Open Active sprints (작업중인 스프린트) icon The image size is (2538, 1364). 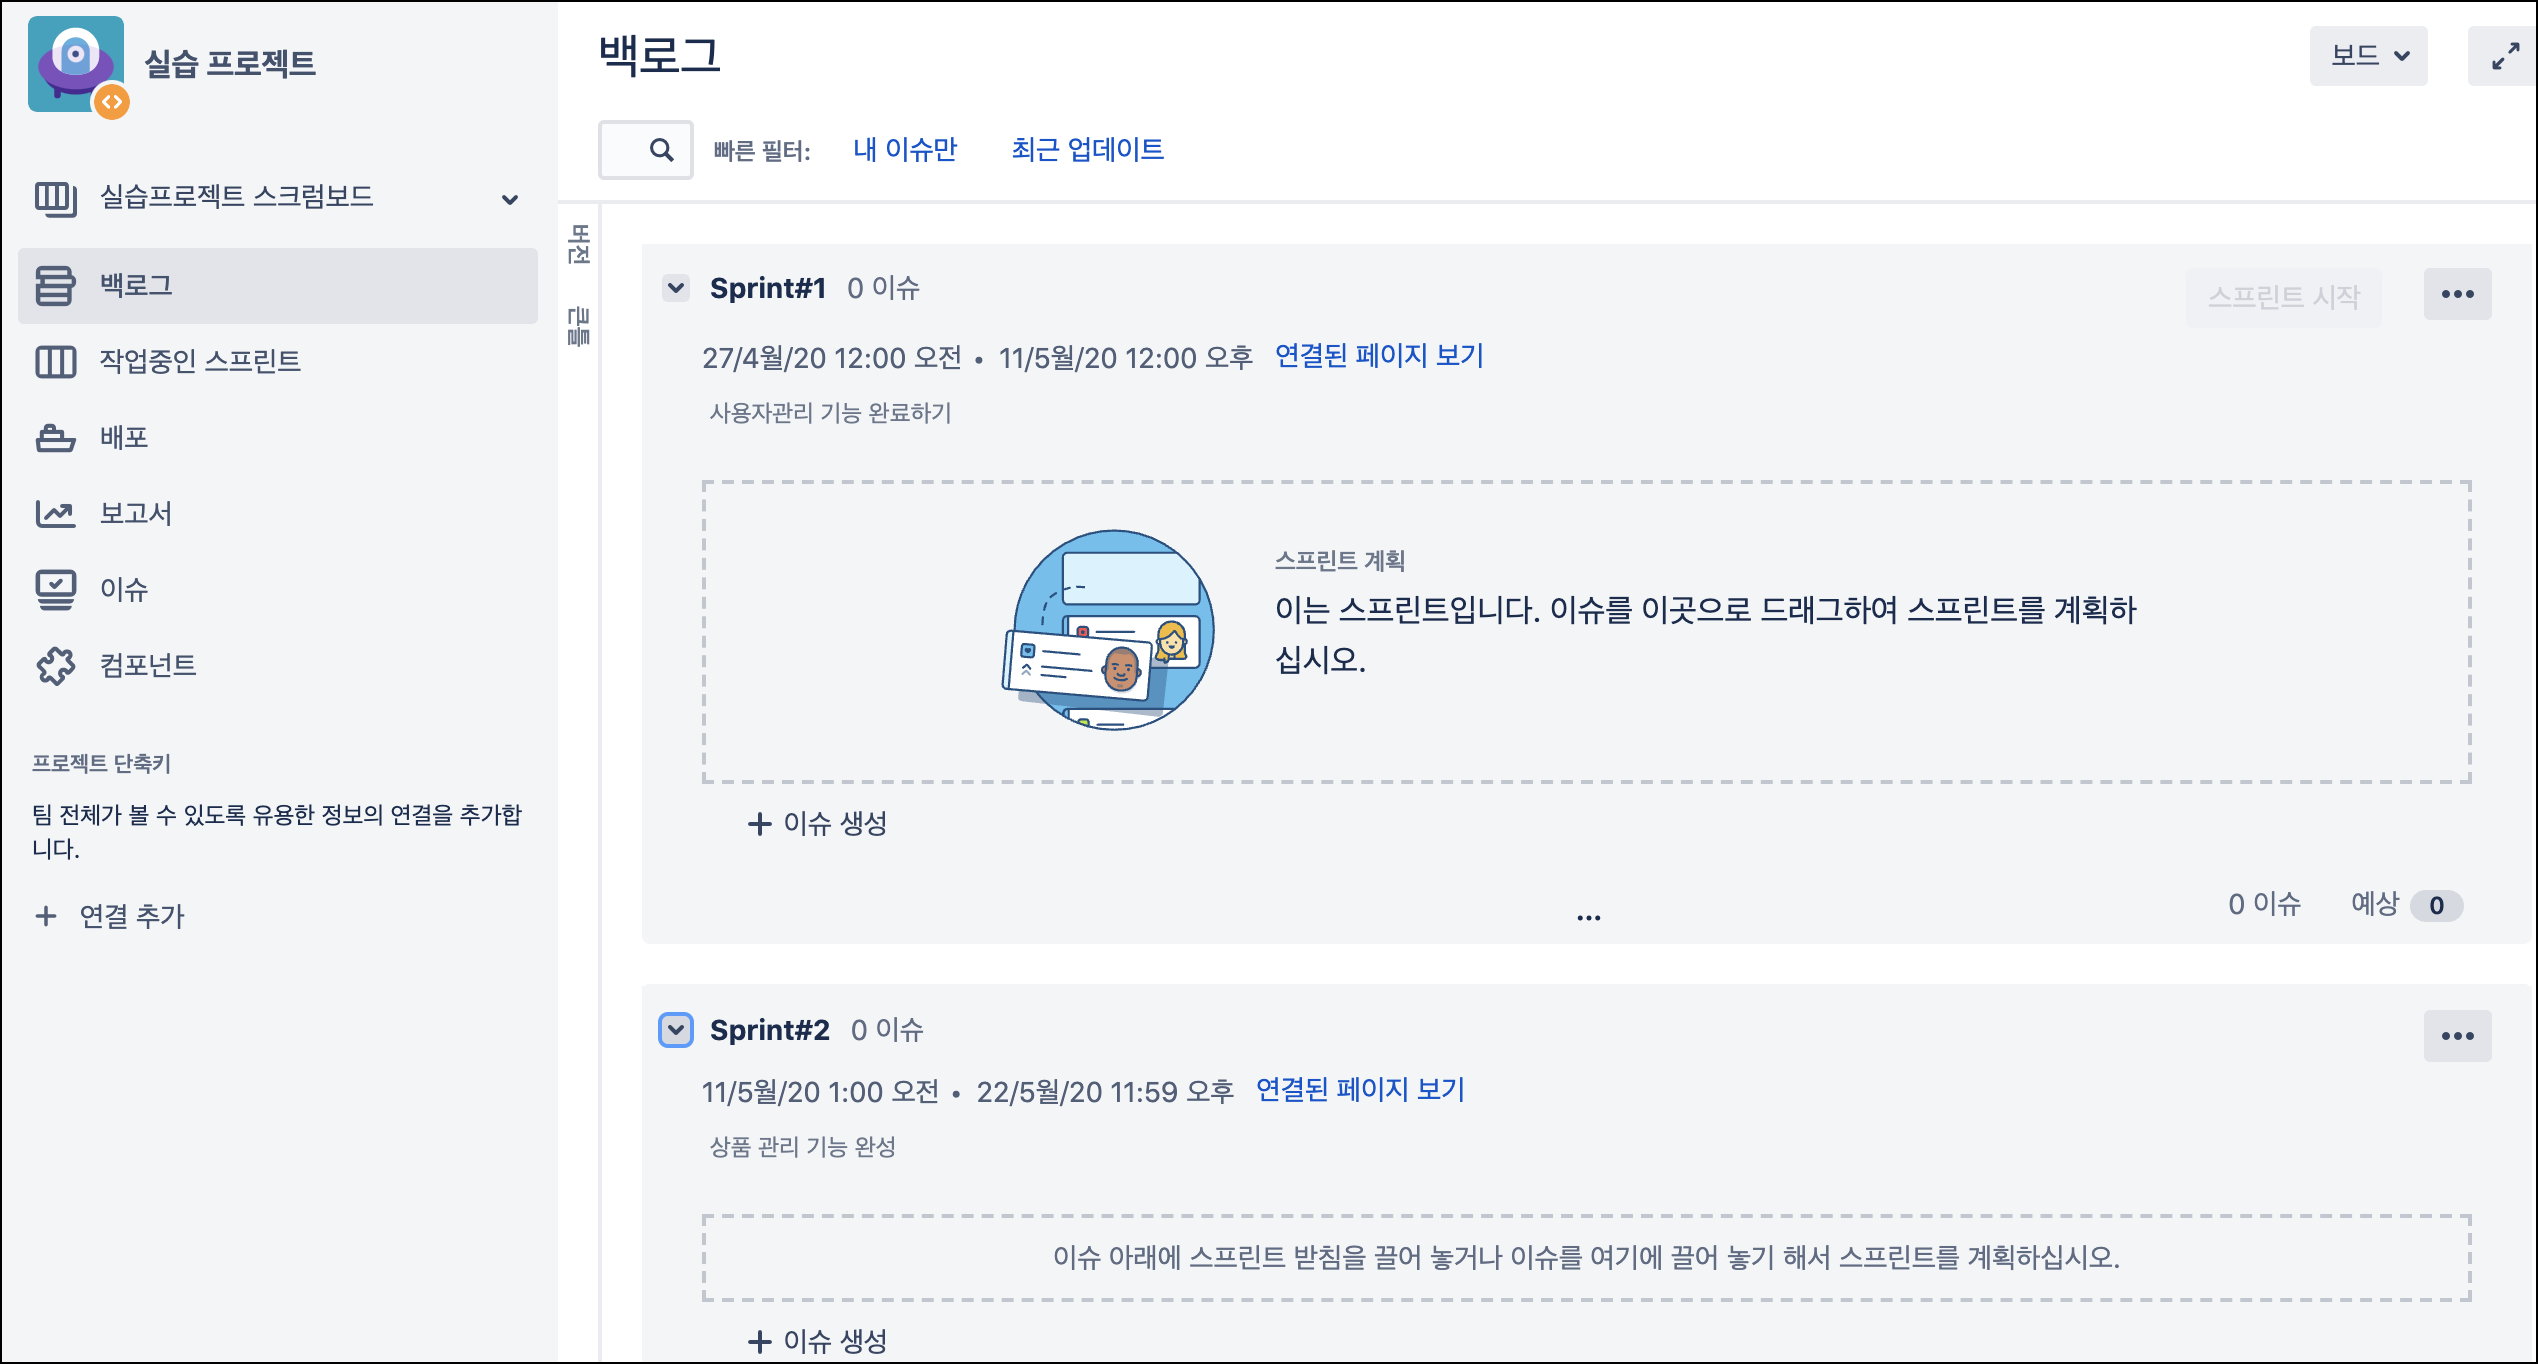[x=55, y=362]
